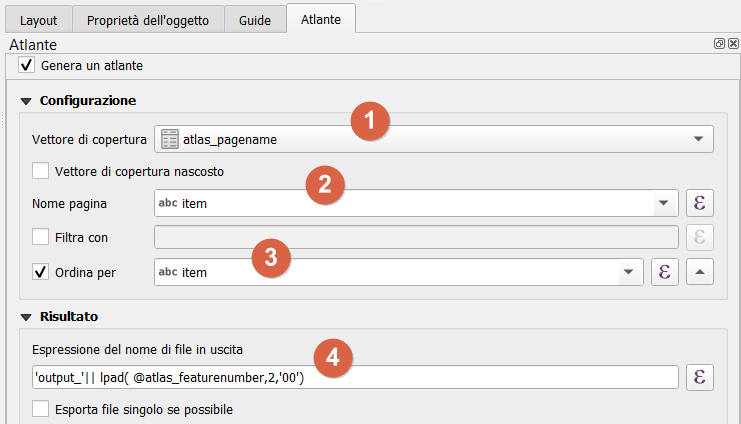
Task: Click the table layer icon for atlas_pagename
Action: pos(170,139)
